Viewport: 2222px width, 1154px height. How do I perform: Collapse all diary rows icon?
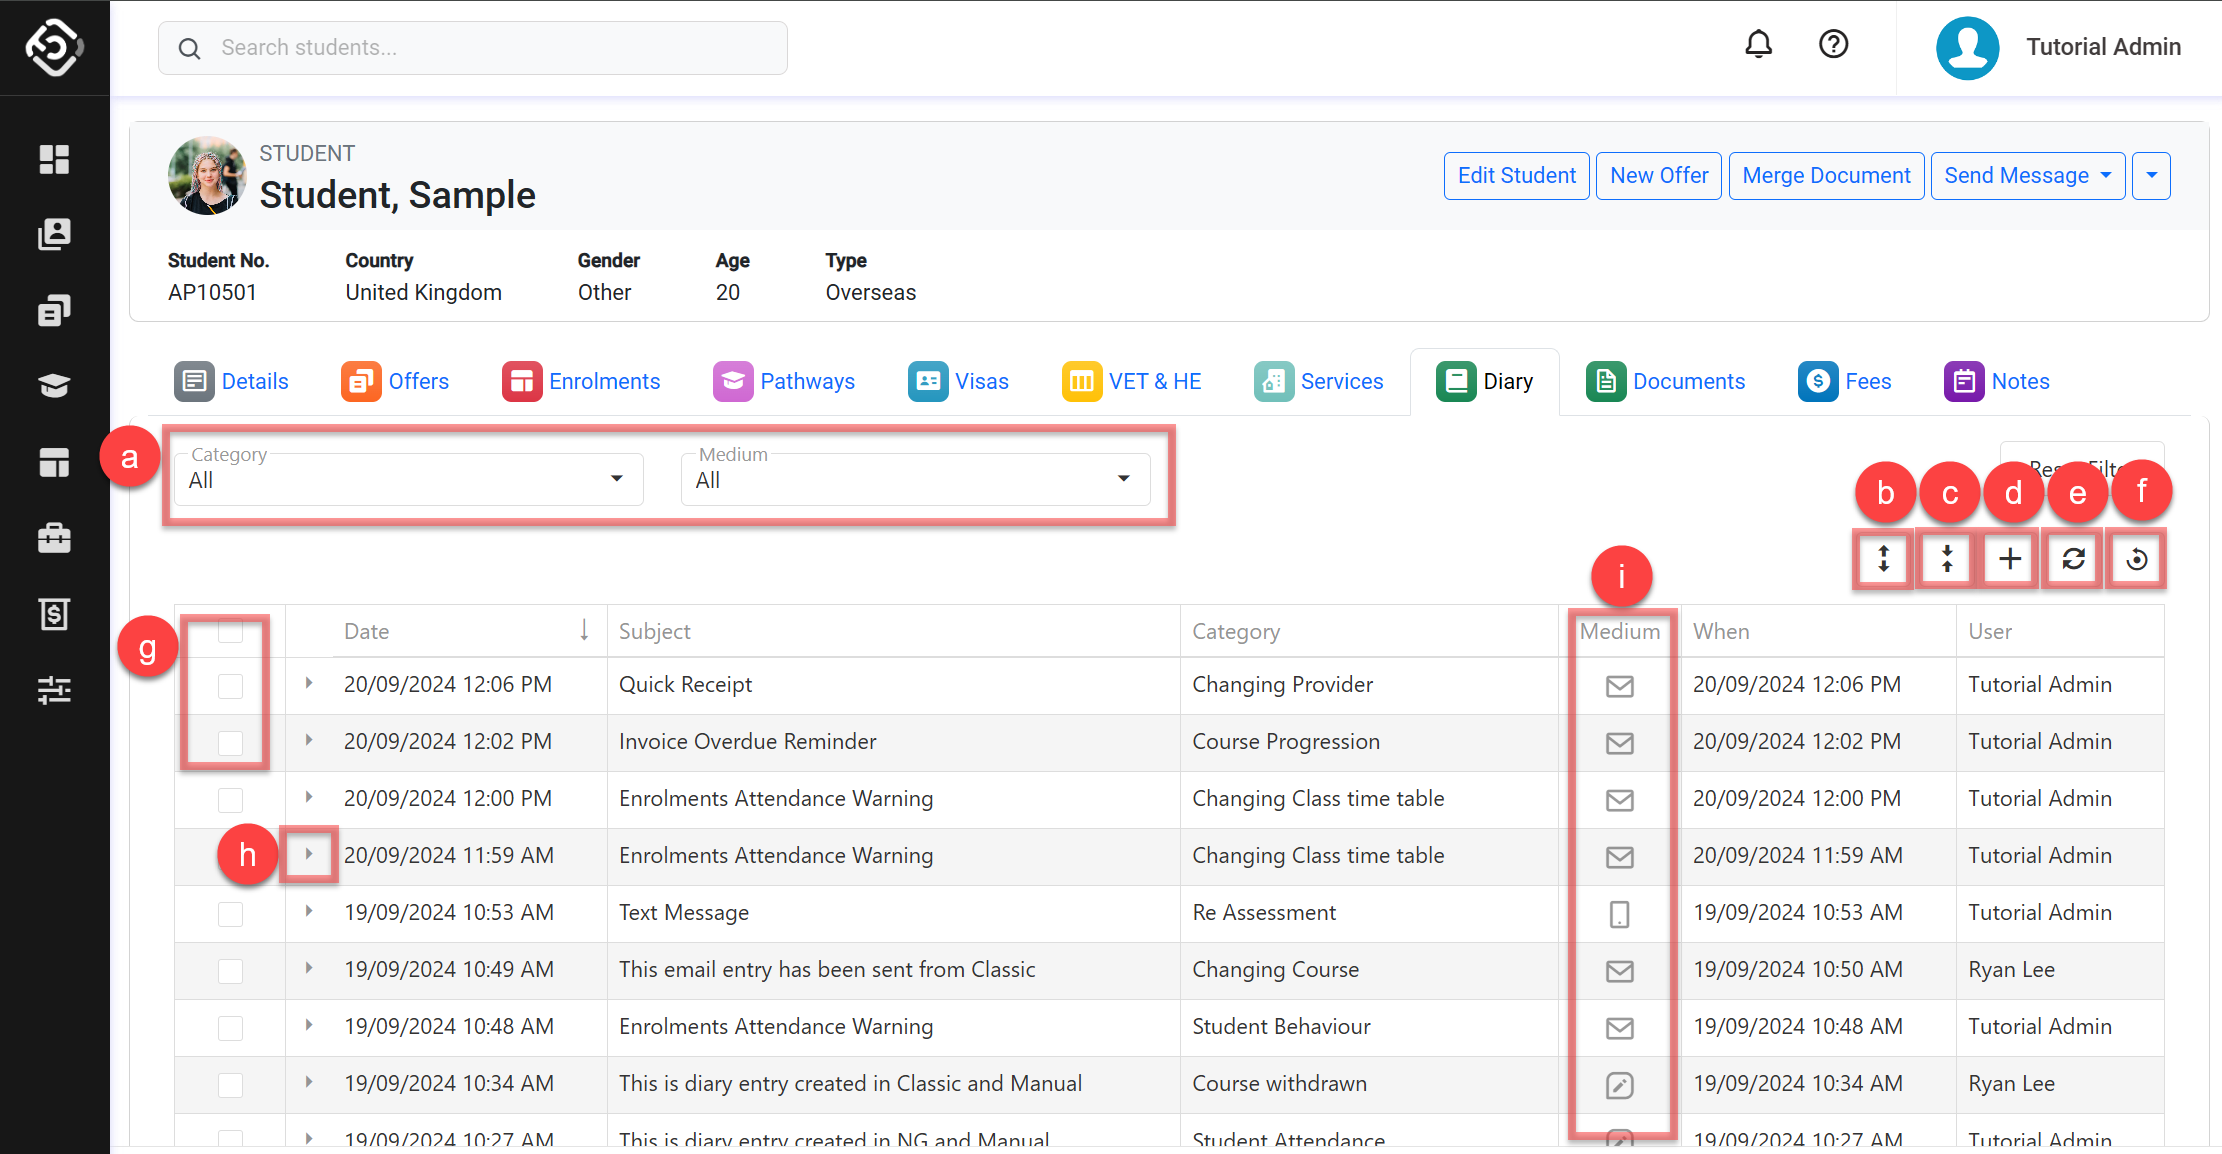[1947, 558]
